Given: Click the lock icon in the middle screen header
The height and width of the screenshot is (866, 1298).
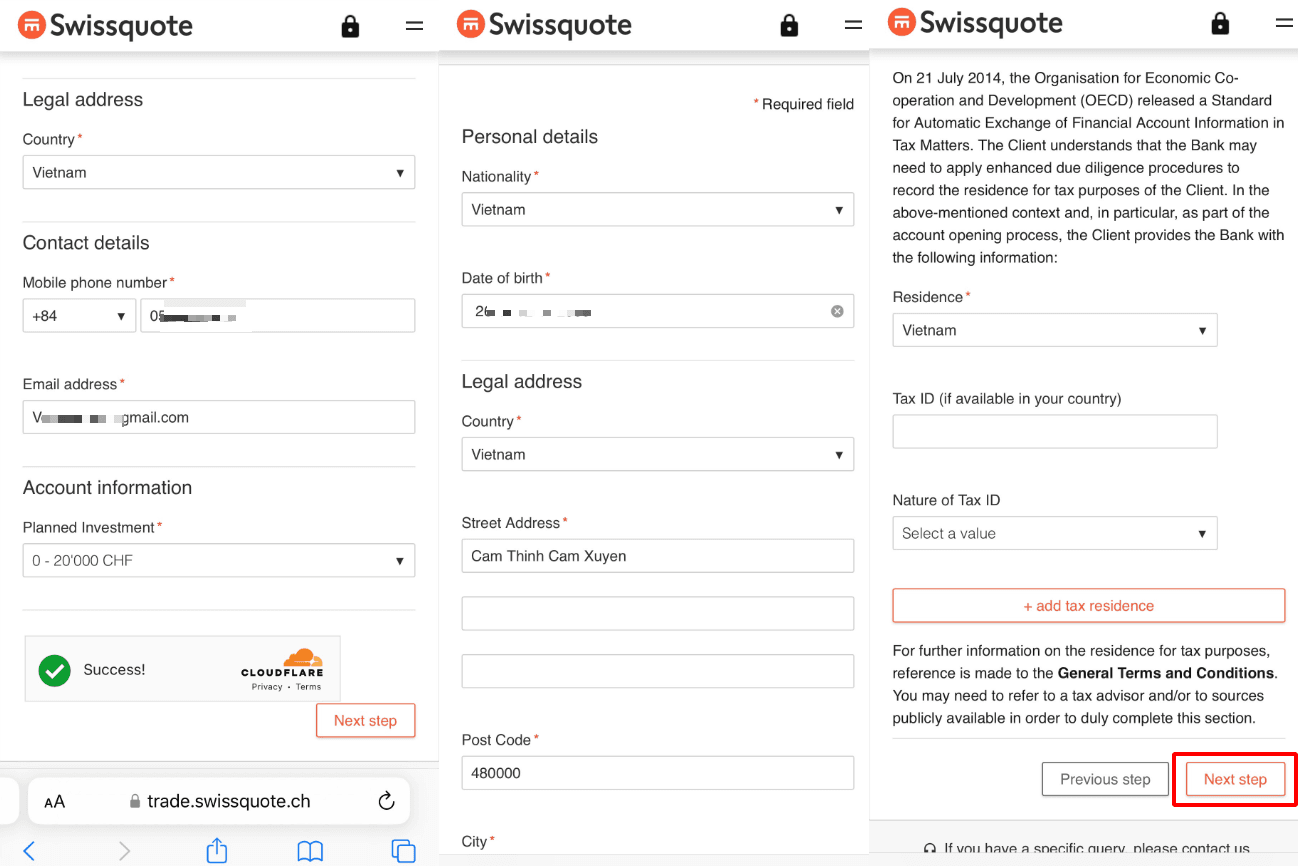Looking at the screenshot, I should point(789,25).
